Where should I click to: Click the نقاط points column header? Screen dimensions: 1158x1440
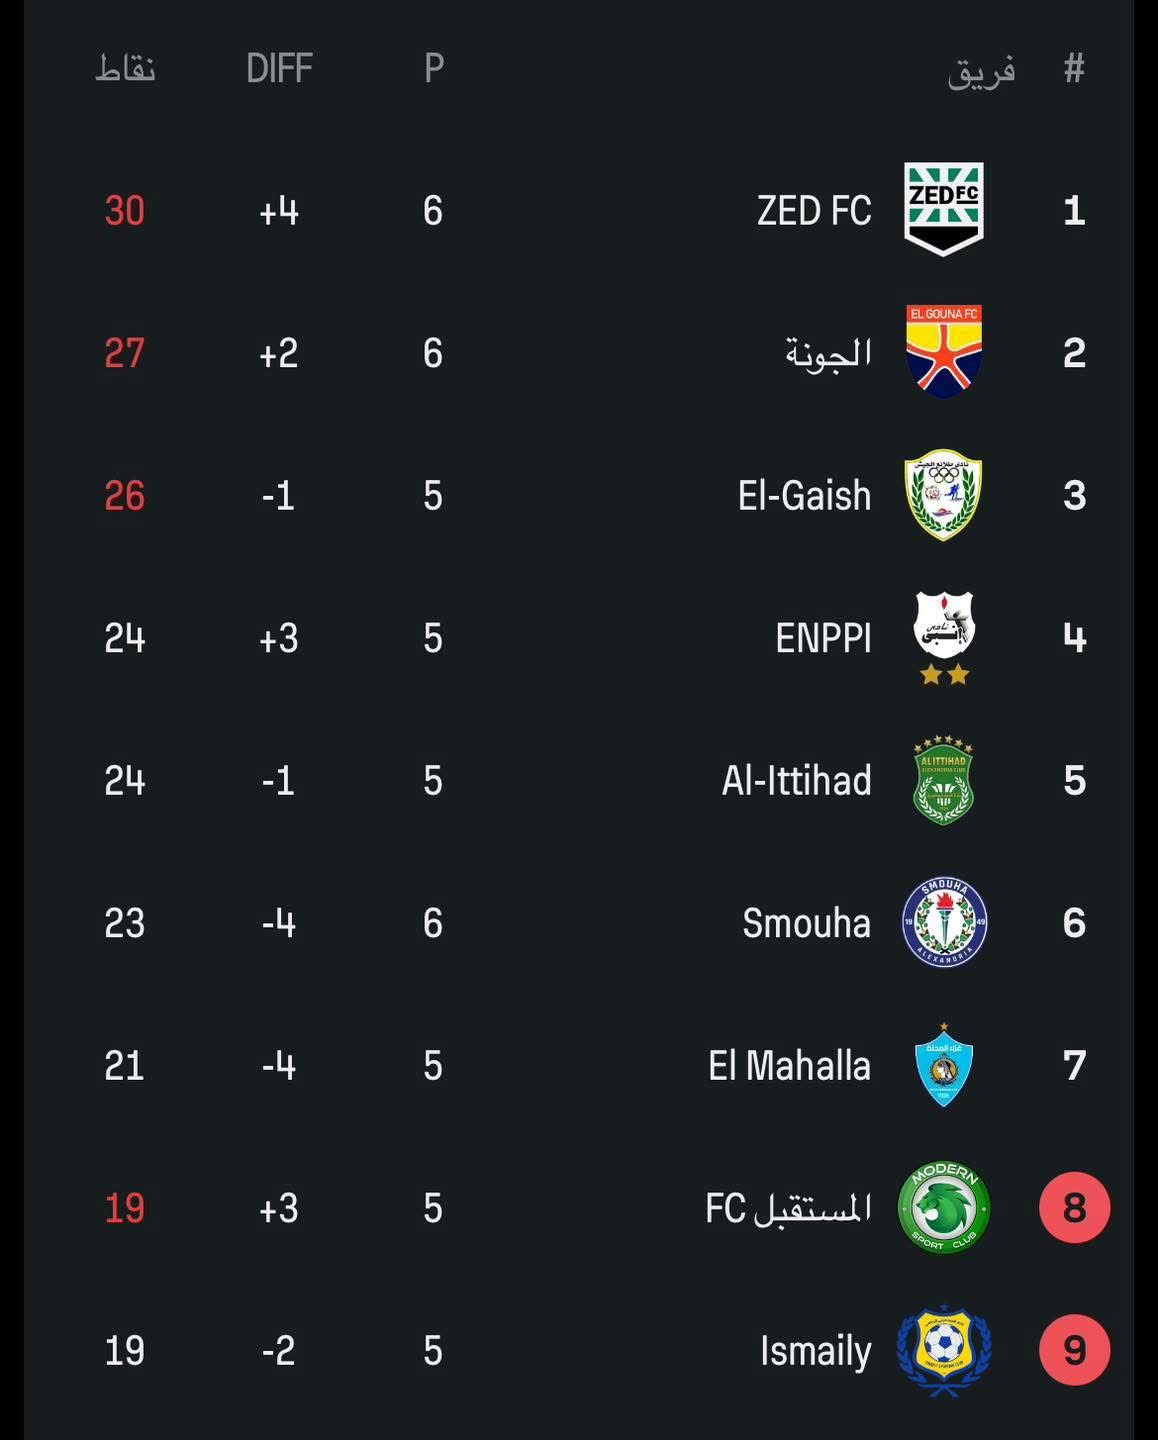tap(125, 68)
